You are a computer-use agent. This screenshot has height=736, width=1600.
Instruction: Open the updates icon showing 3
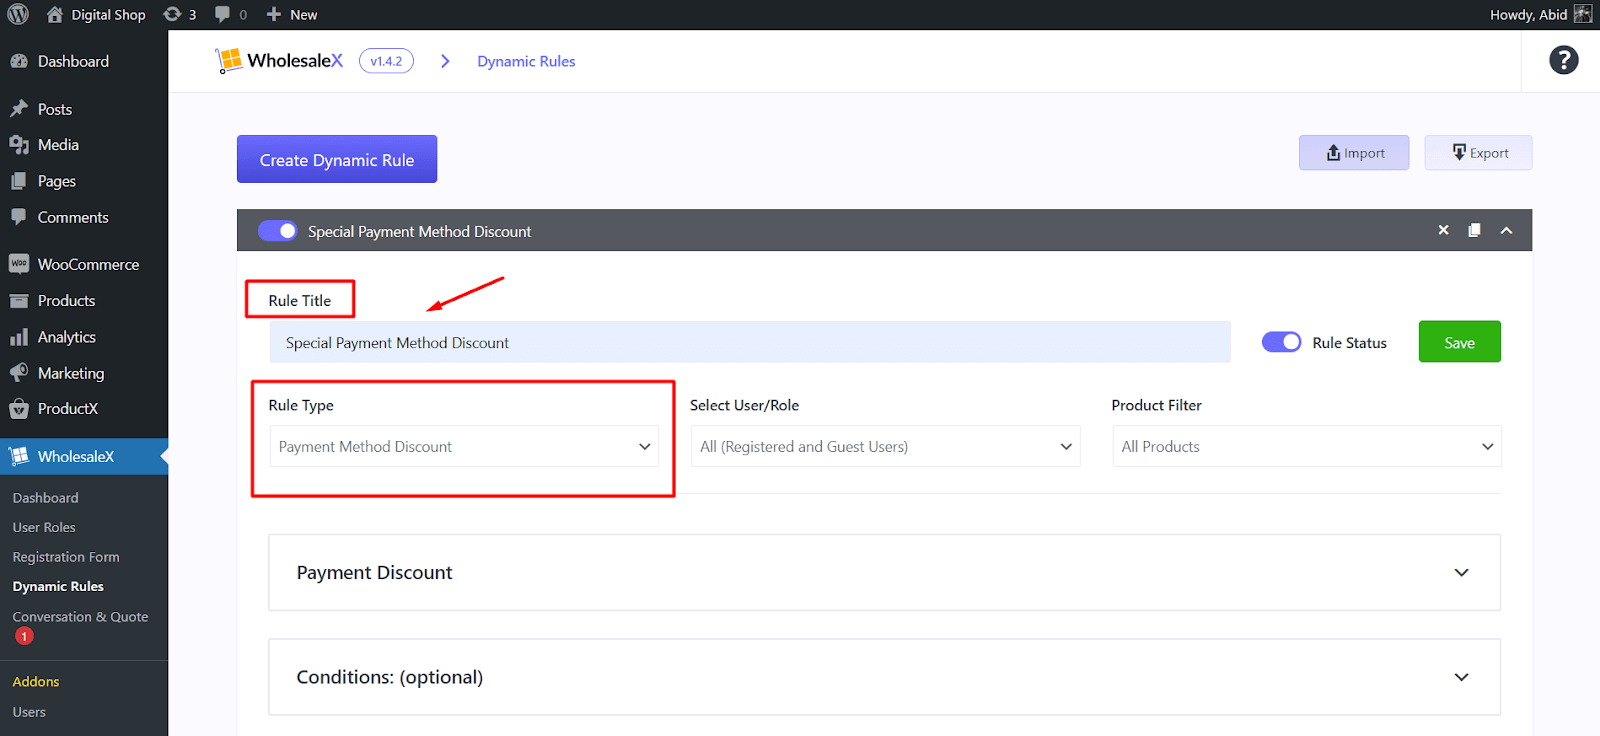(x=172, y=14)
